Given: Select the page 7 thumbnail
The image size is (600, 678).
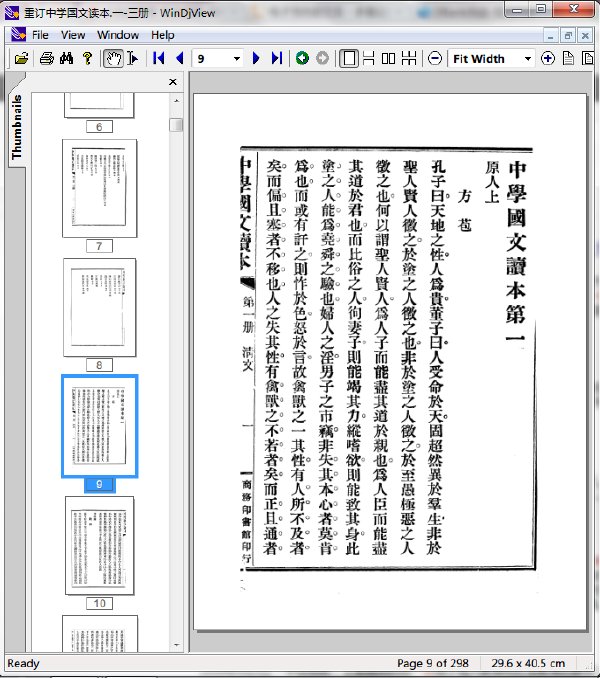Looking at the screenshot, I should point(99,188).
